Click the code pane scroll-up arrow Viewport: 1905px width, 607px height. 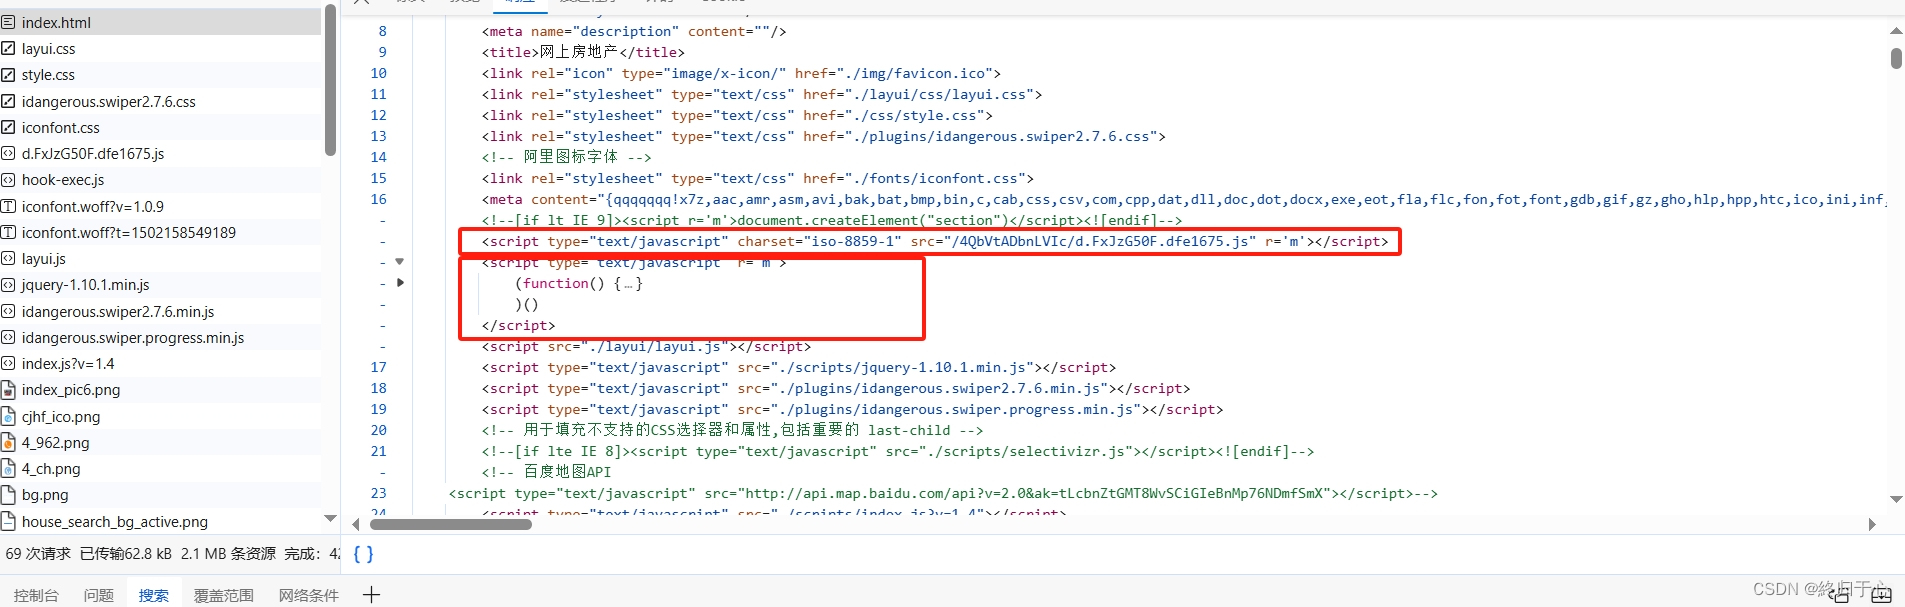click(1896, 31)
